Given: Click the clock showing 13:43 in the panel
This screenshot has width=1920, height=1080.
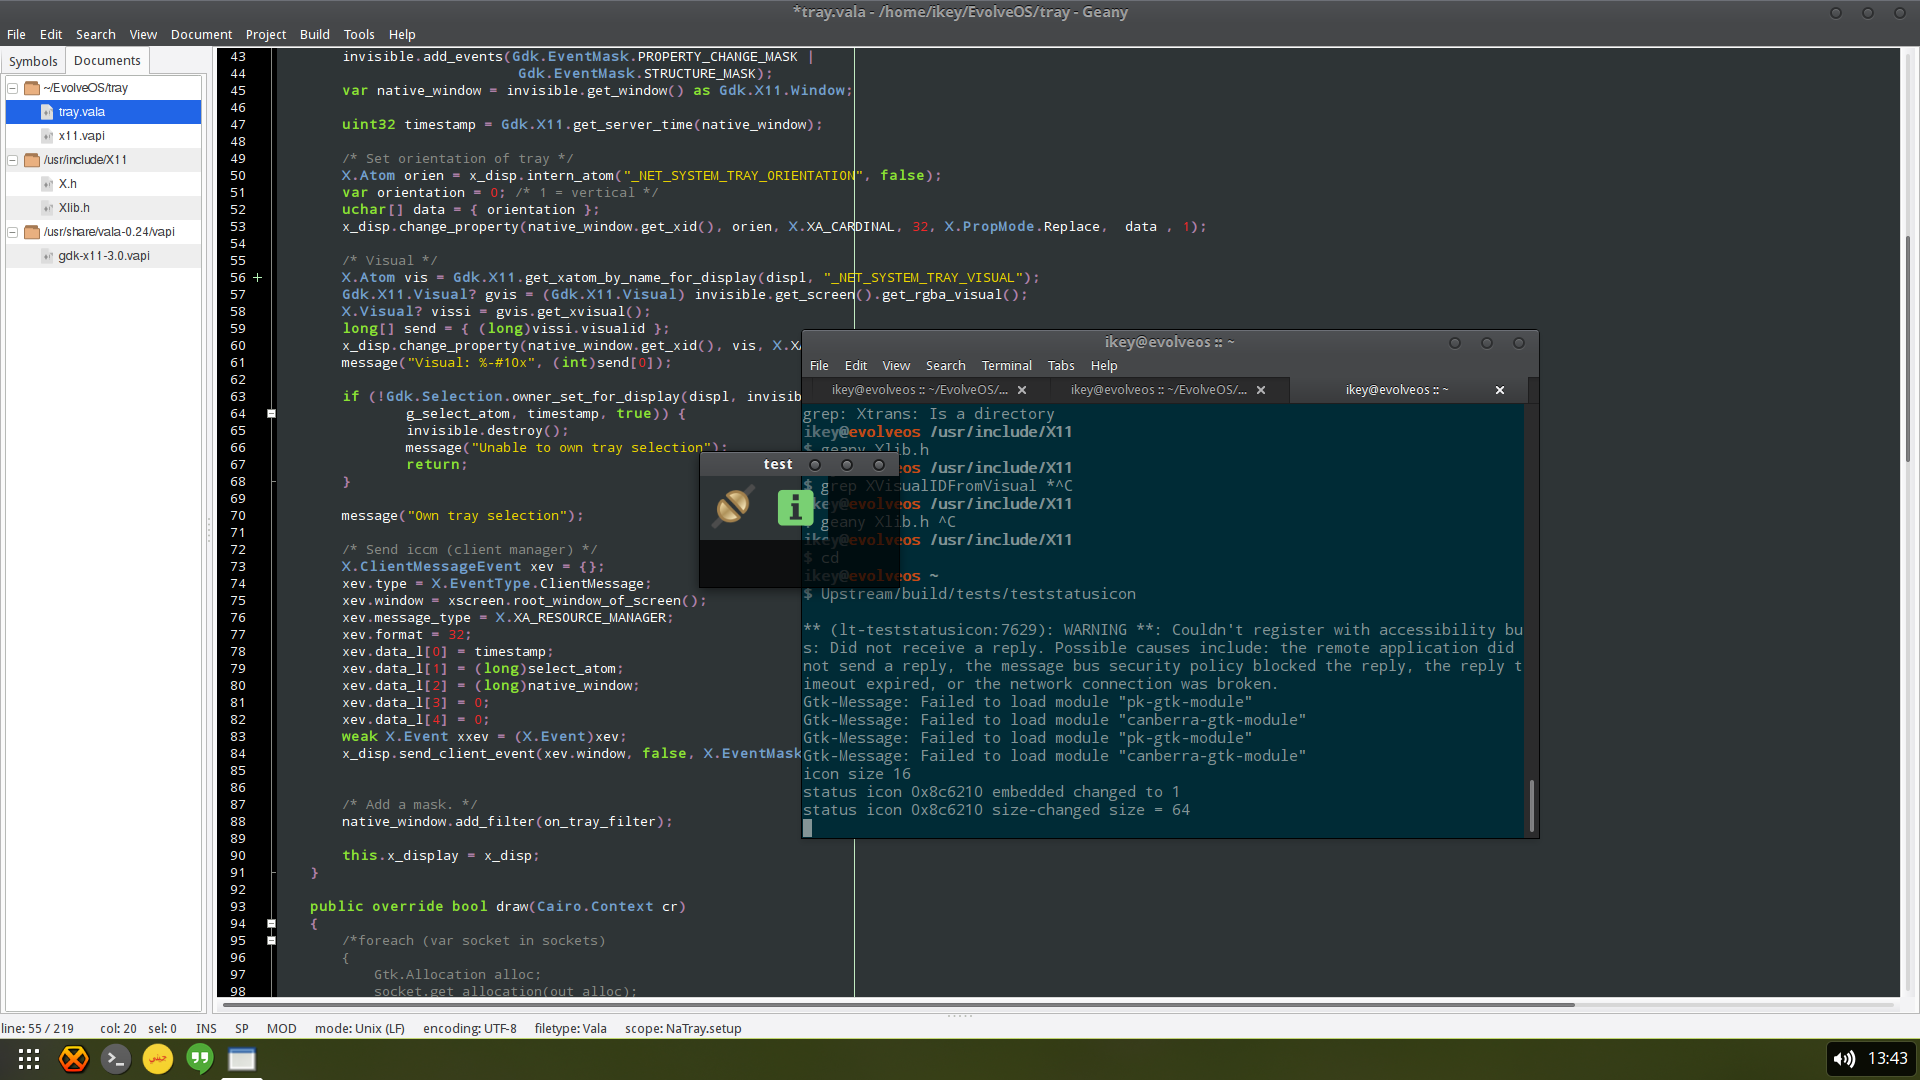Looking at the screenshot, I should pyautogui.click(x=1887, y=1059).
